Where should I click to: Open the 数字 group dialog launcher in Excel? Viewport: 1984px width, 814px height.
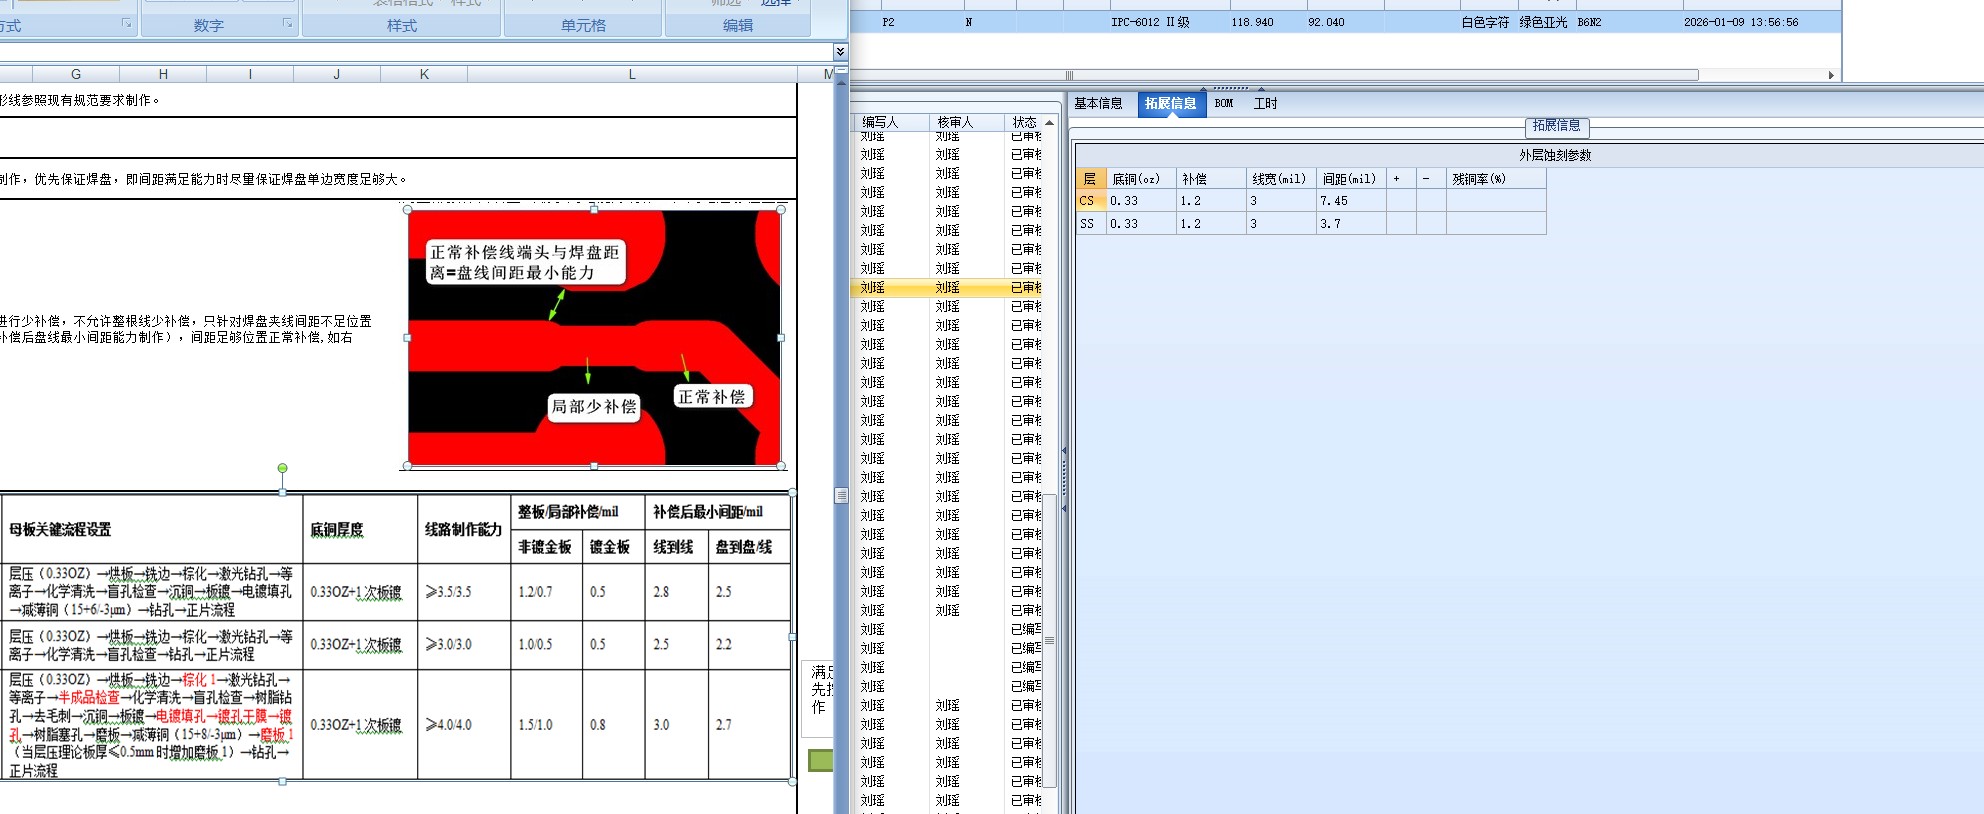[287, 23]
